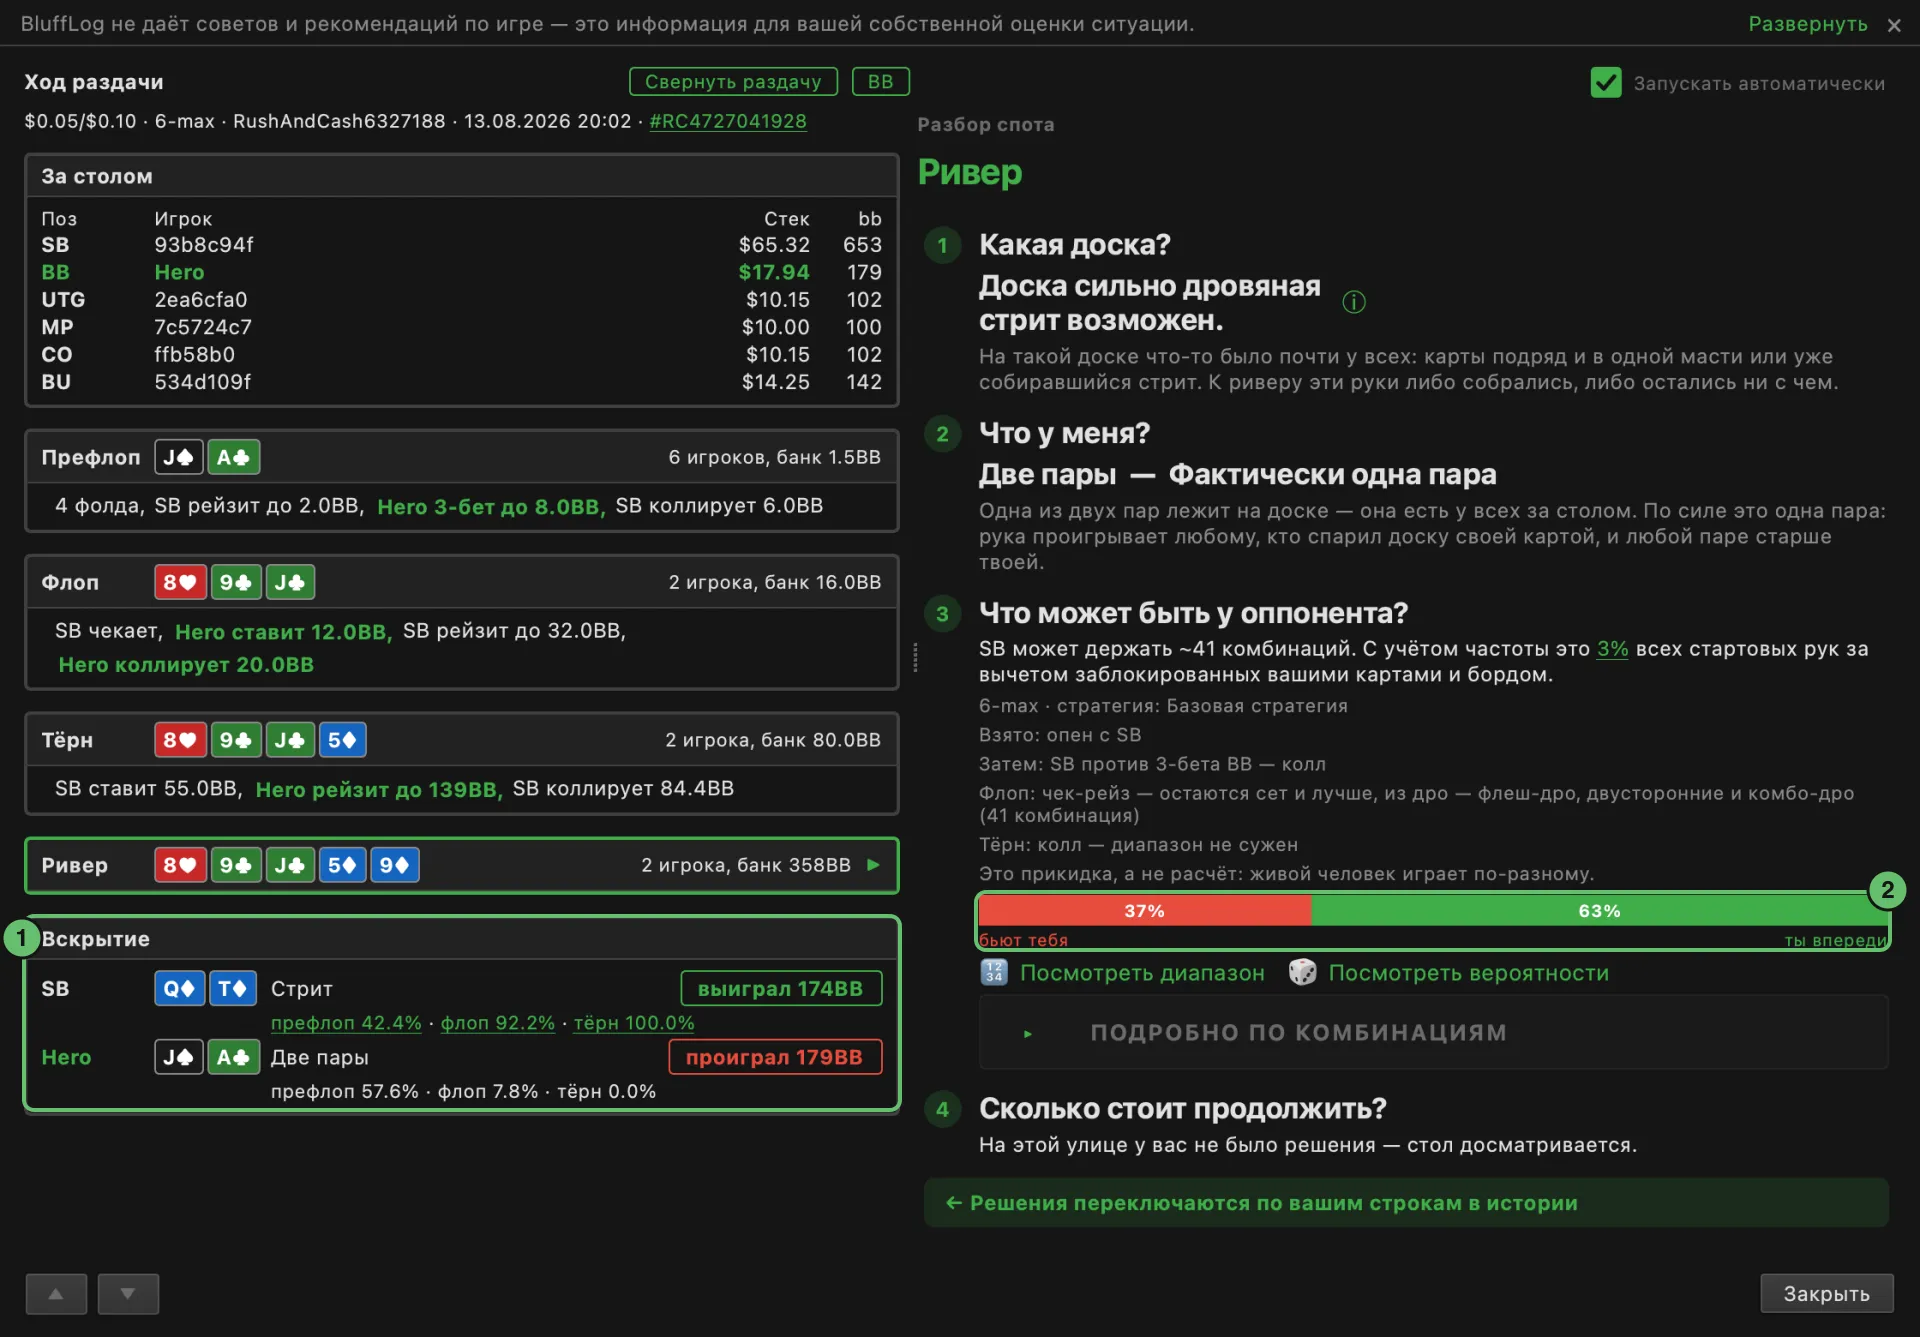
Task: Click the 'проиграл 179BB' result badge
Action: pyautogui.click(x=775, y=1057)
